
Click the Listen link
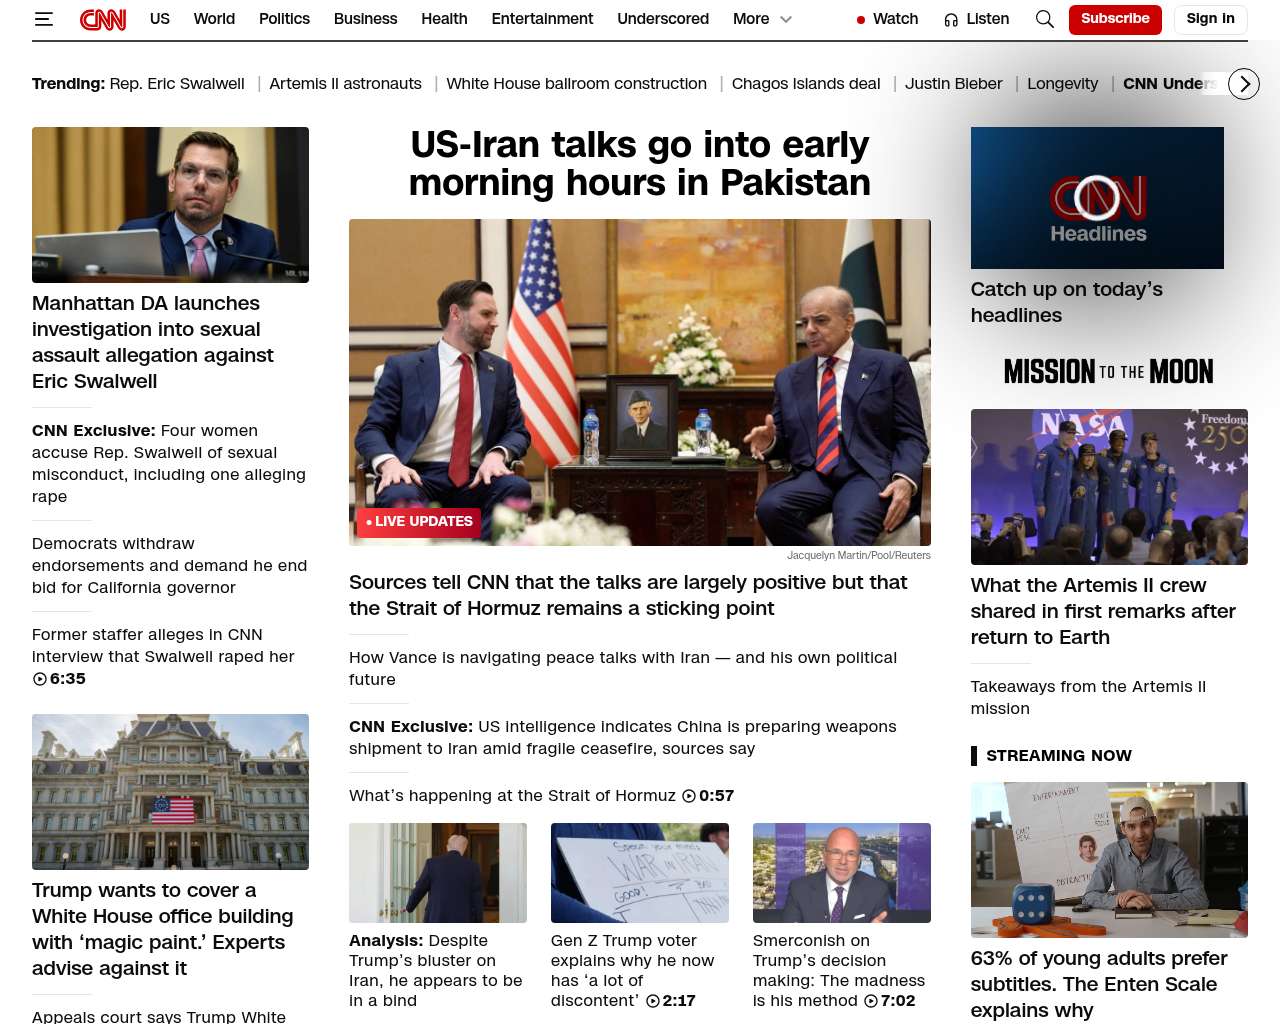(x=987, y=19)
